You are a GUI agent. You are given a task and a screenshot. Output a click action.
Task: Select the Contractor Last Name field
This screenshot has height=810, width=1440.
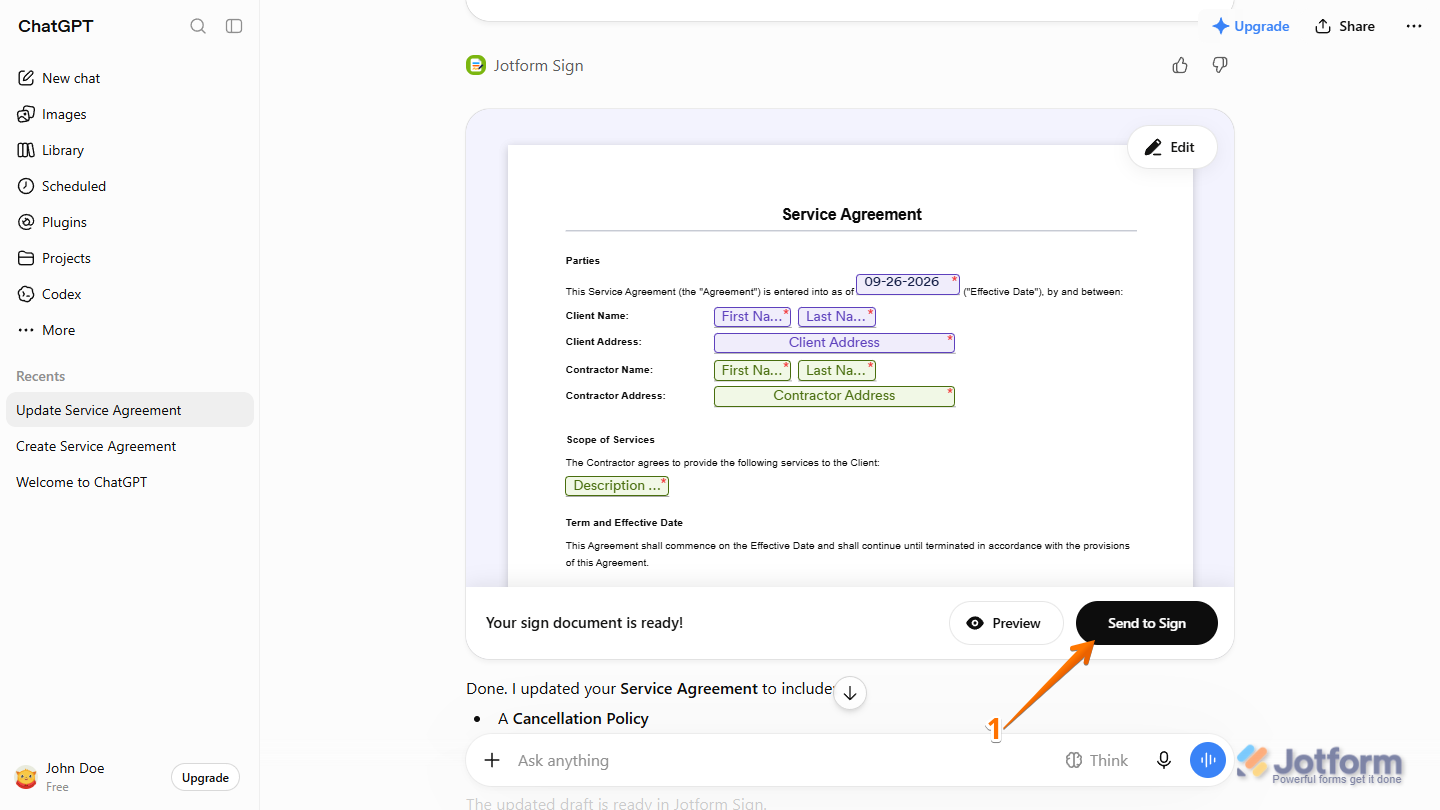[837, 370]
